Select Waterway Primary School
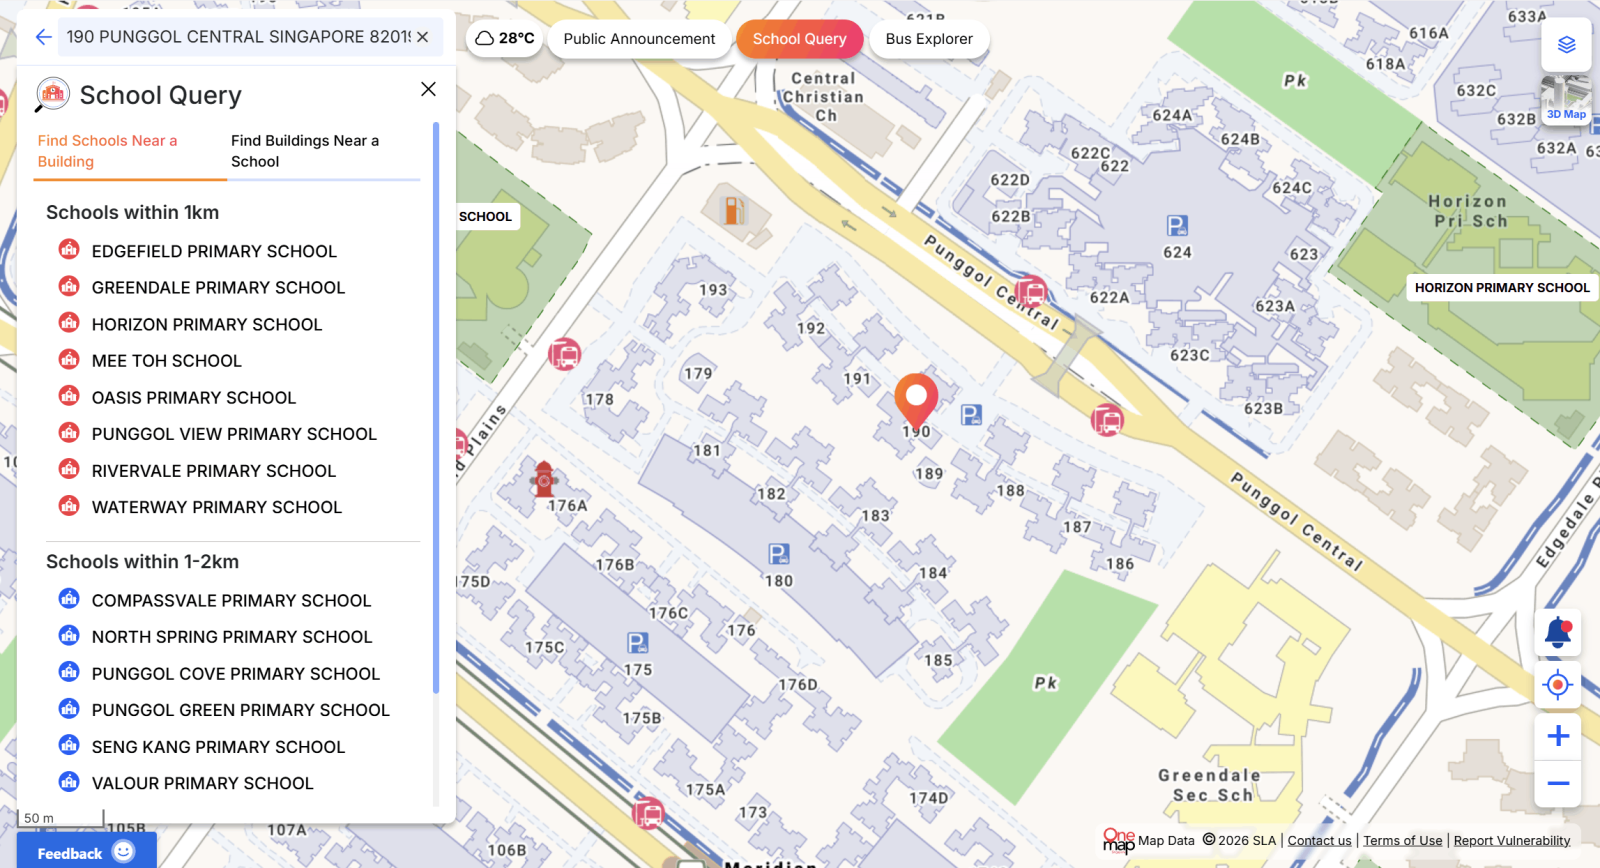This screenshot has height=868, width=1600. point(217,508)
